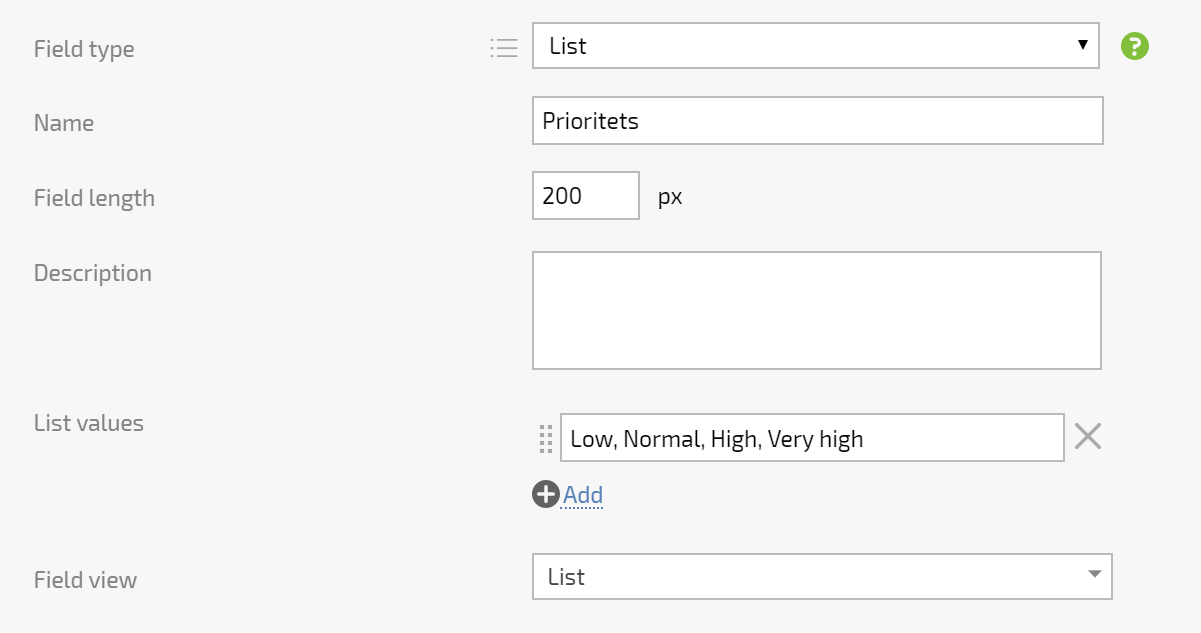Screen dimensions: 1201x633
Task: Click the gray arrow on Field view box
Action: click(x=1094, y=574)
